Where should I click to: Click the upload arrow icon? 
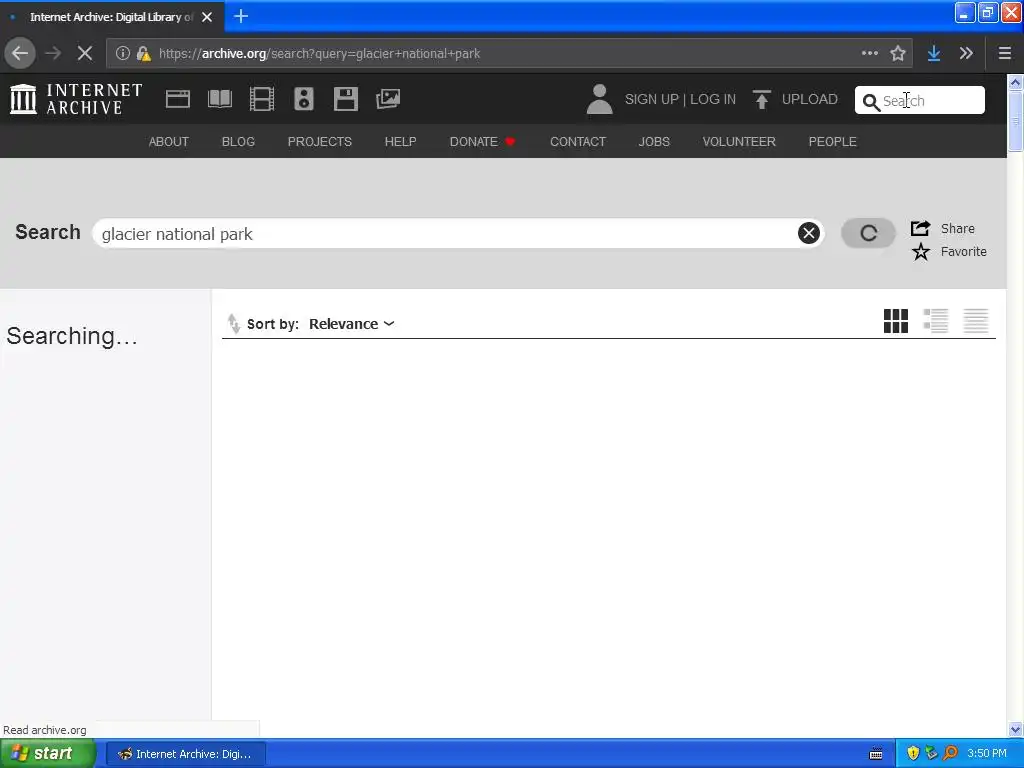coord(761,99)
